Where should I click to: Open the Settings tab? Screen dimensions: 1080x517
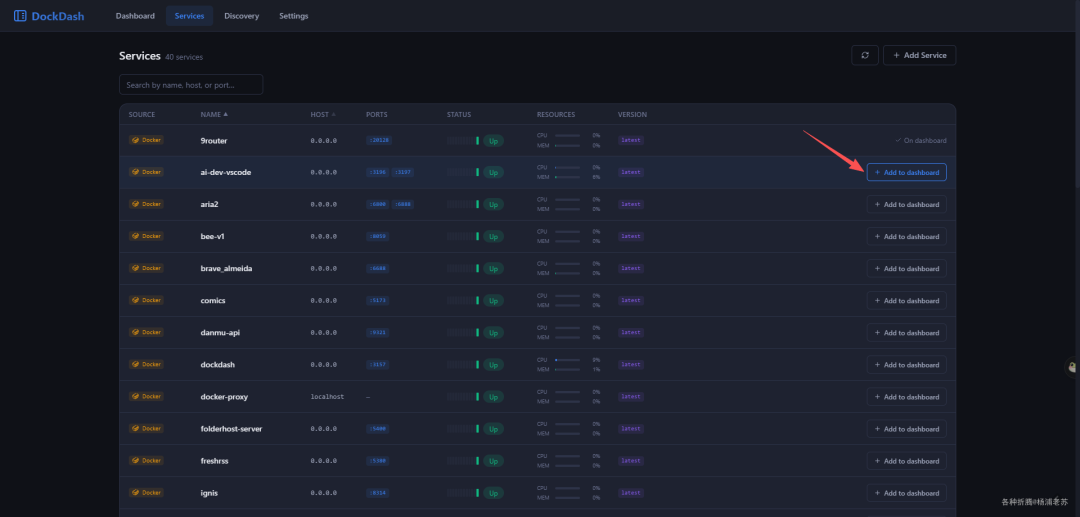point(294,16)
